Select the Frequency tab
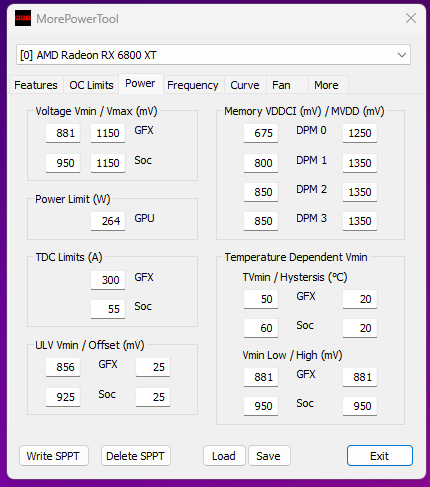This screenshot has width=430, height=487. coord(193,85)
